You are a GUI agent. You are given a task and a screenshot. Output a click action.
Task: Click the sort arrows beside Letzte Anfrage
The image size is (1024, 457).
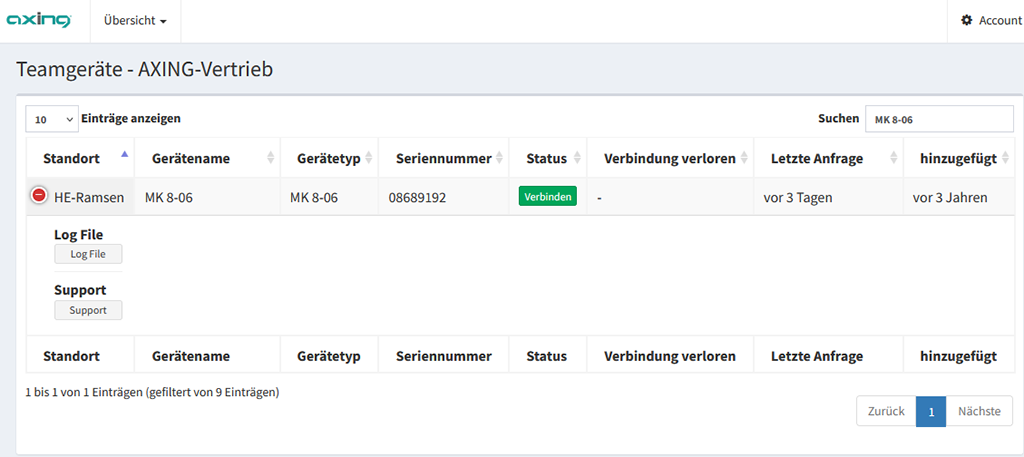click(x=894, y=157)
